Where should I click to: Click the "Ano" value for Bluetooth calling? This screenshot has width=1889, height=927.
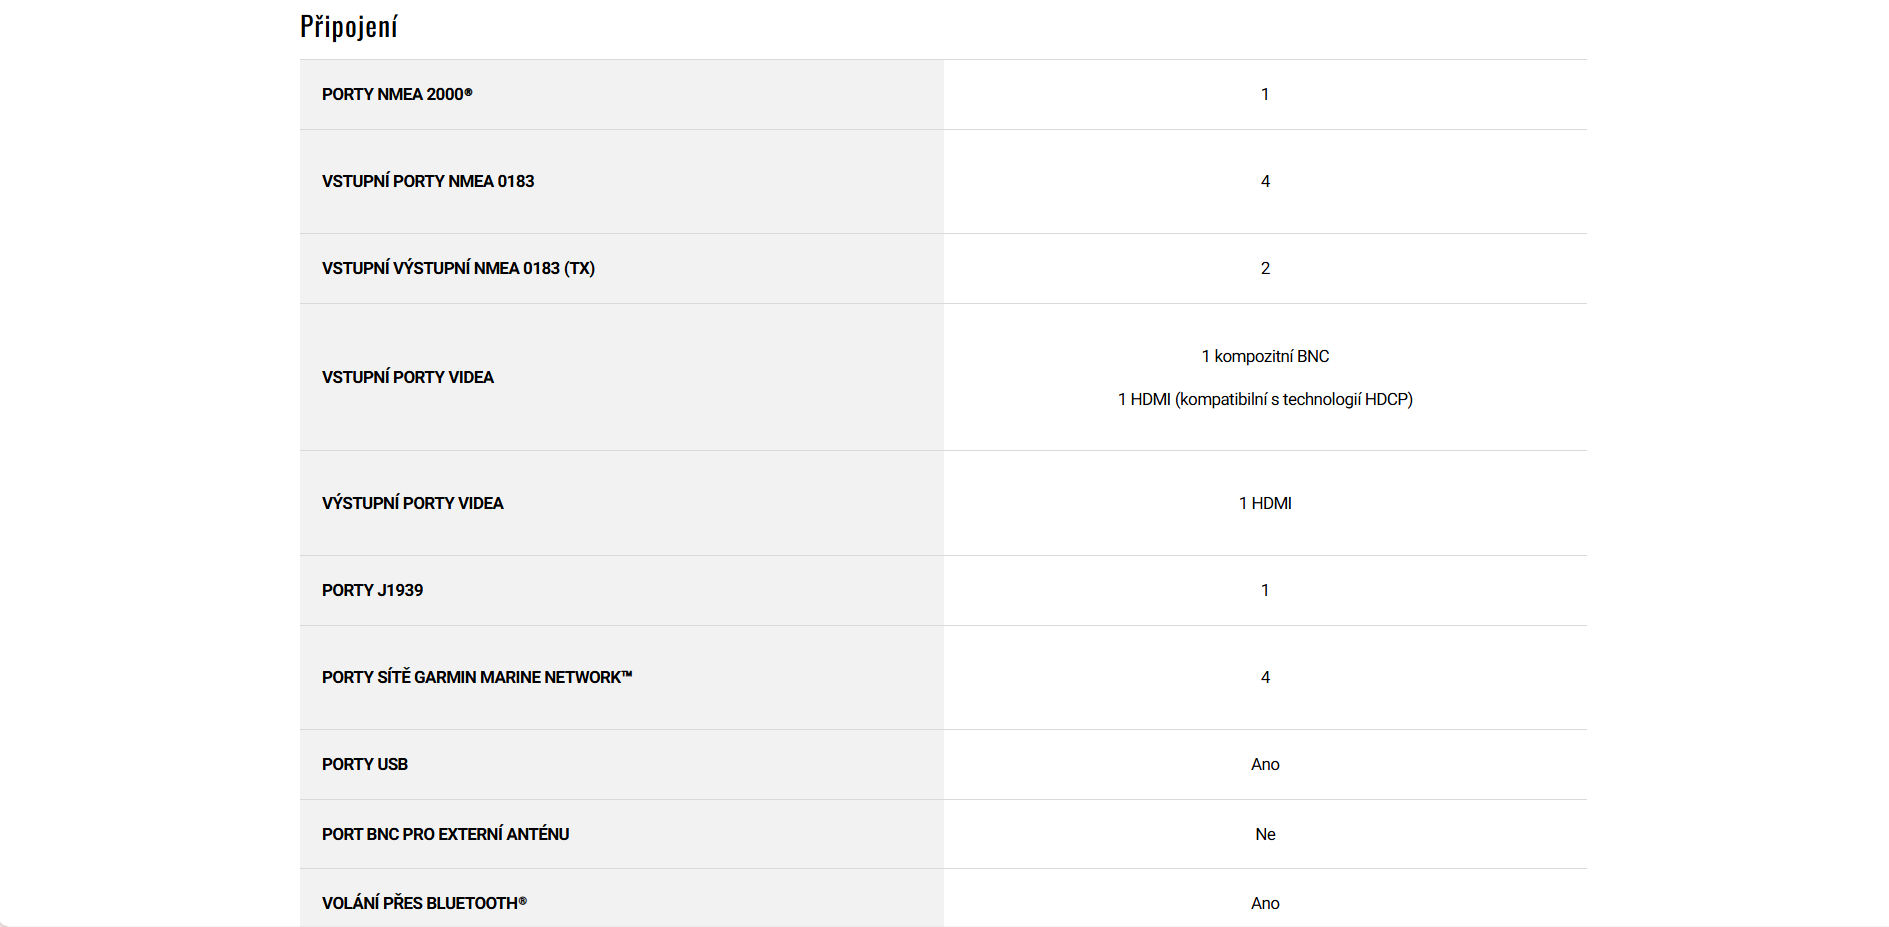tap(1265, 903)
